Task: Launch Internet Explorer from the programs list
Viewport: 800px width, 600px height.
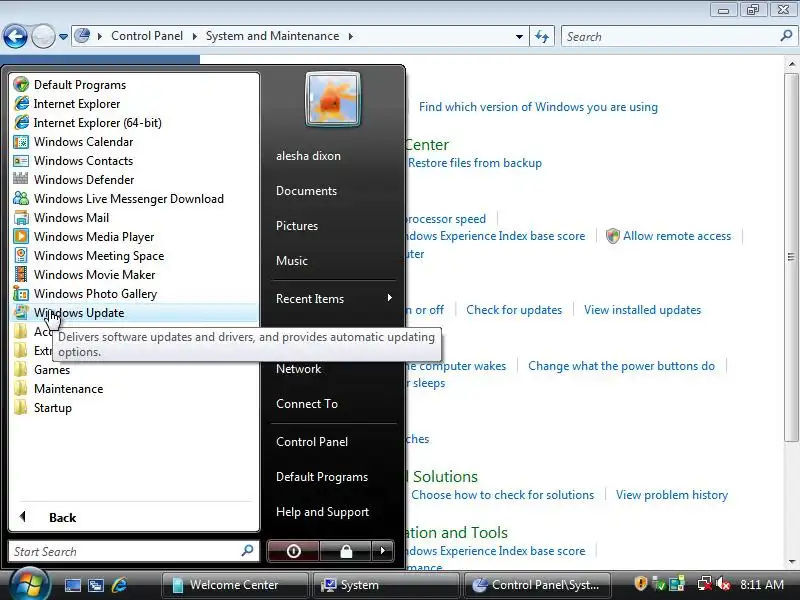Action: 77,104
